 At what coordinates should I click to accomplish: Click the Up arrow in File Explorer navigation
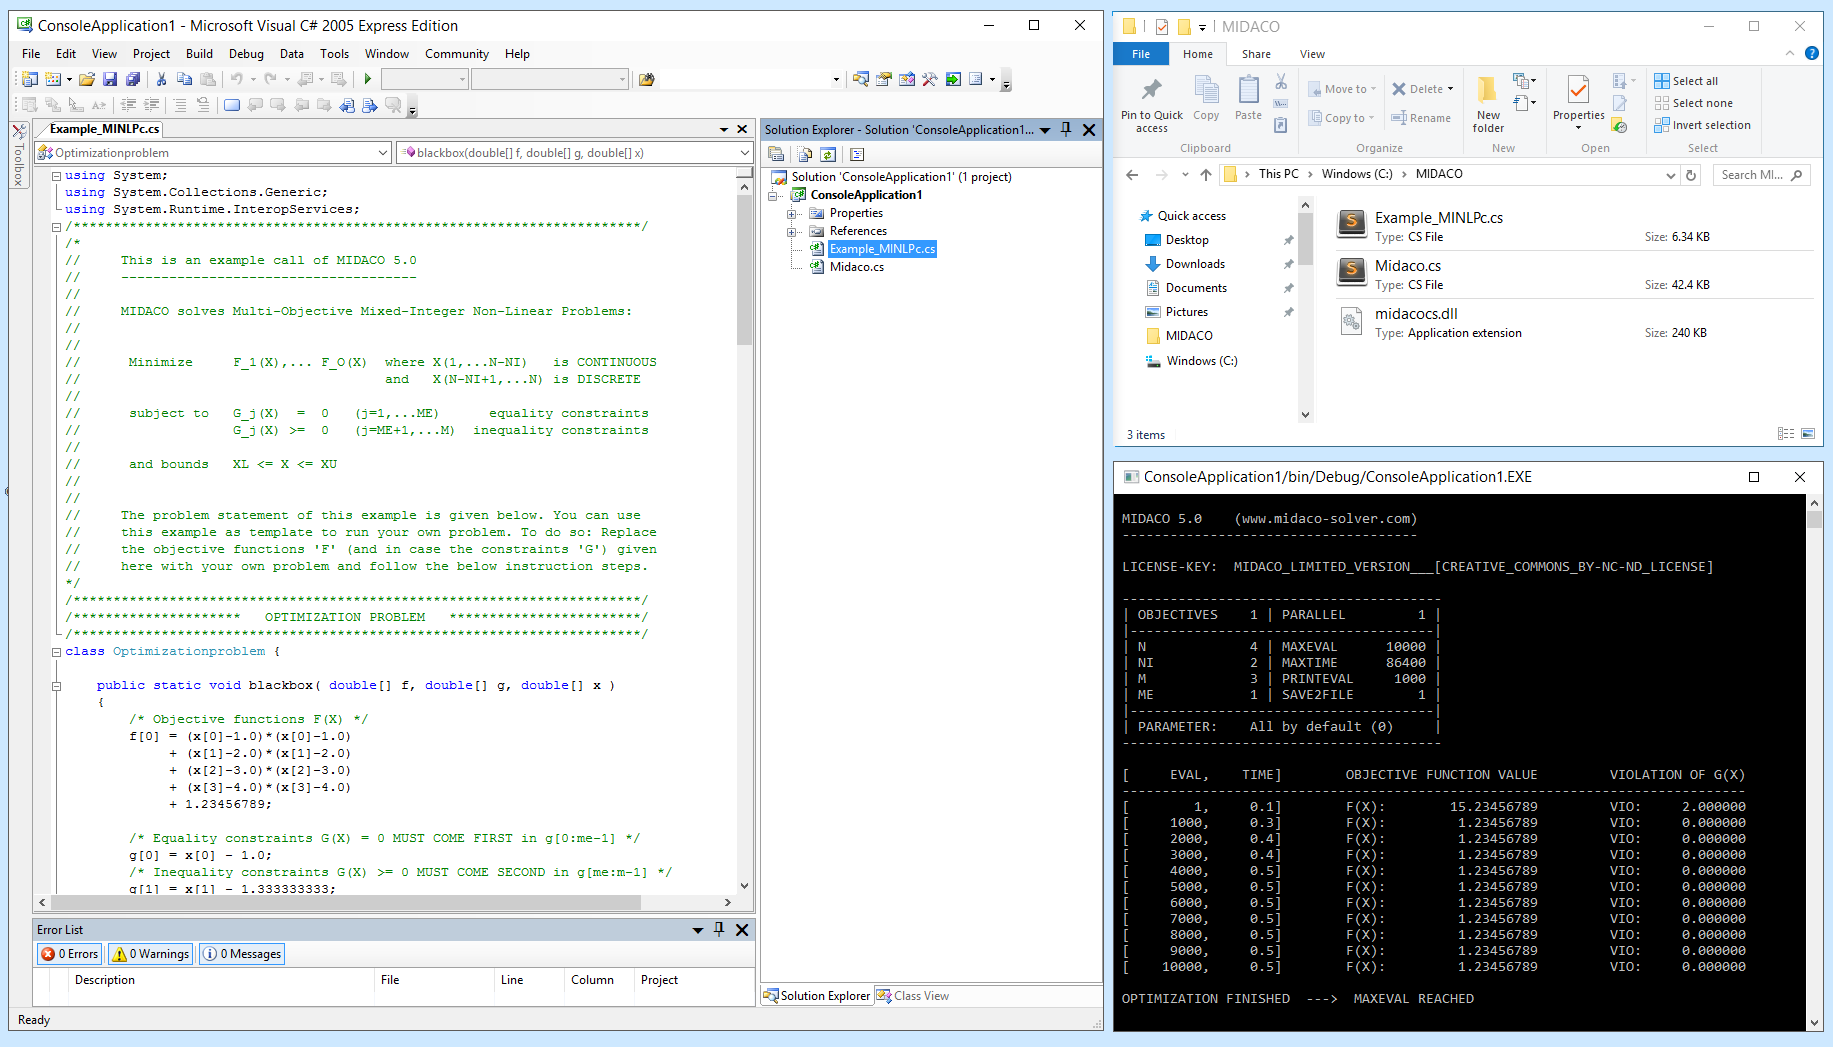[1206, 174]
